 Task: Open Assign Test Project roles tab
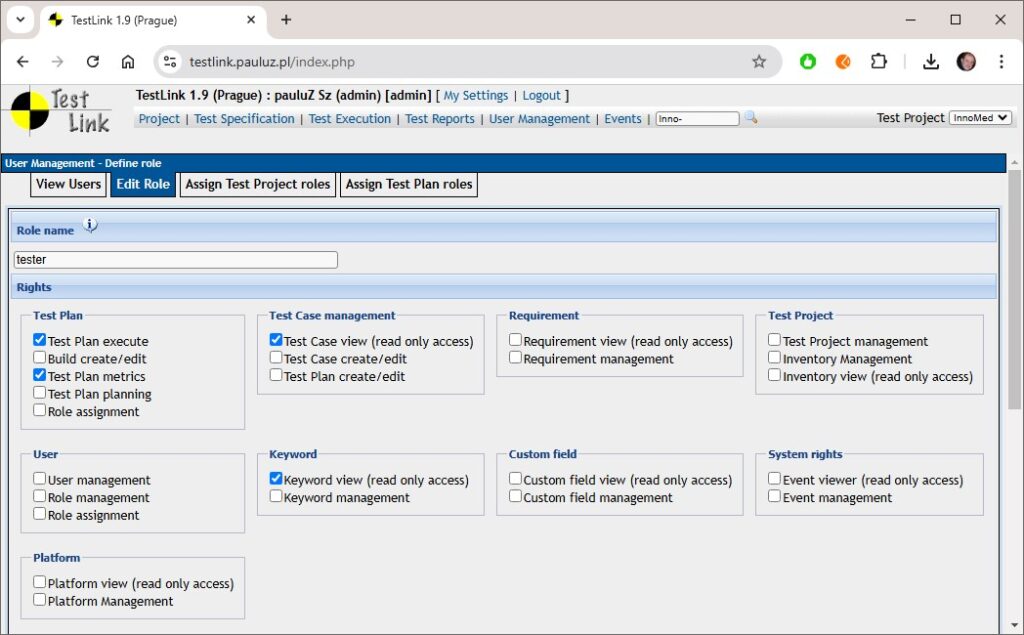[x=257, y=184]
